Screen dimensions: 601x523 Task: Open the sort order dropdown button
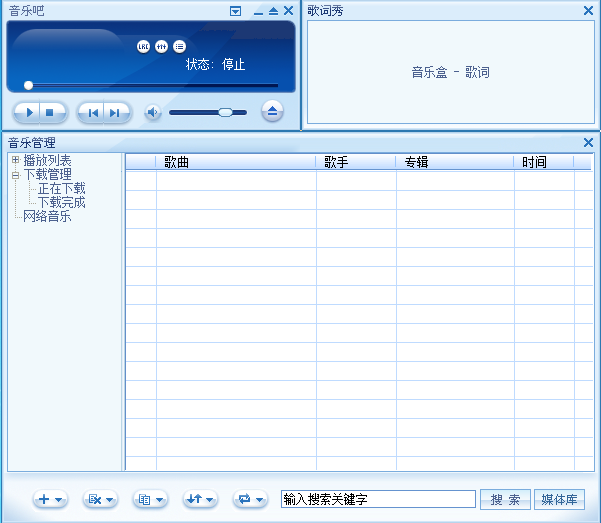click(200, 499)
